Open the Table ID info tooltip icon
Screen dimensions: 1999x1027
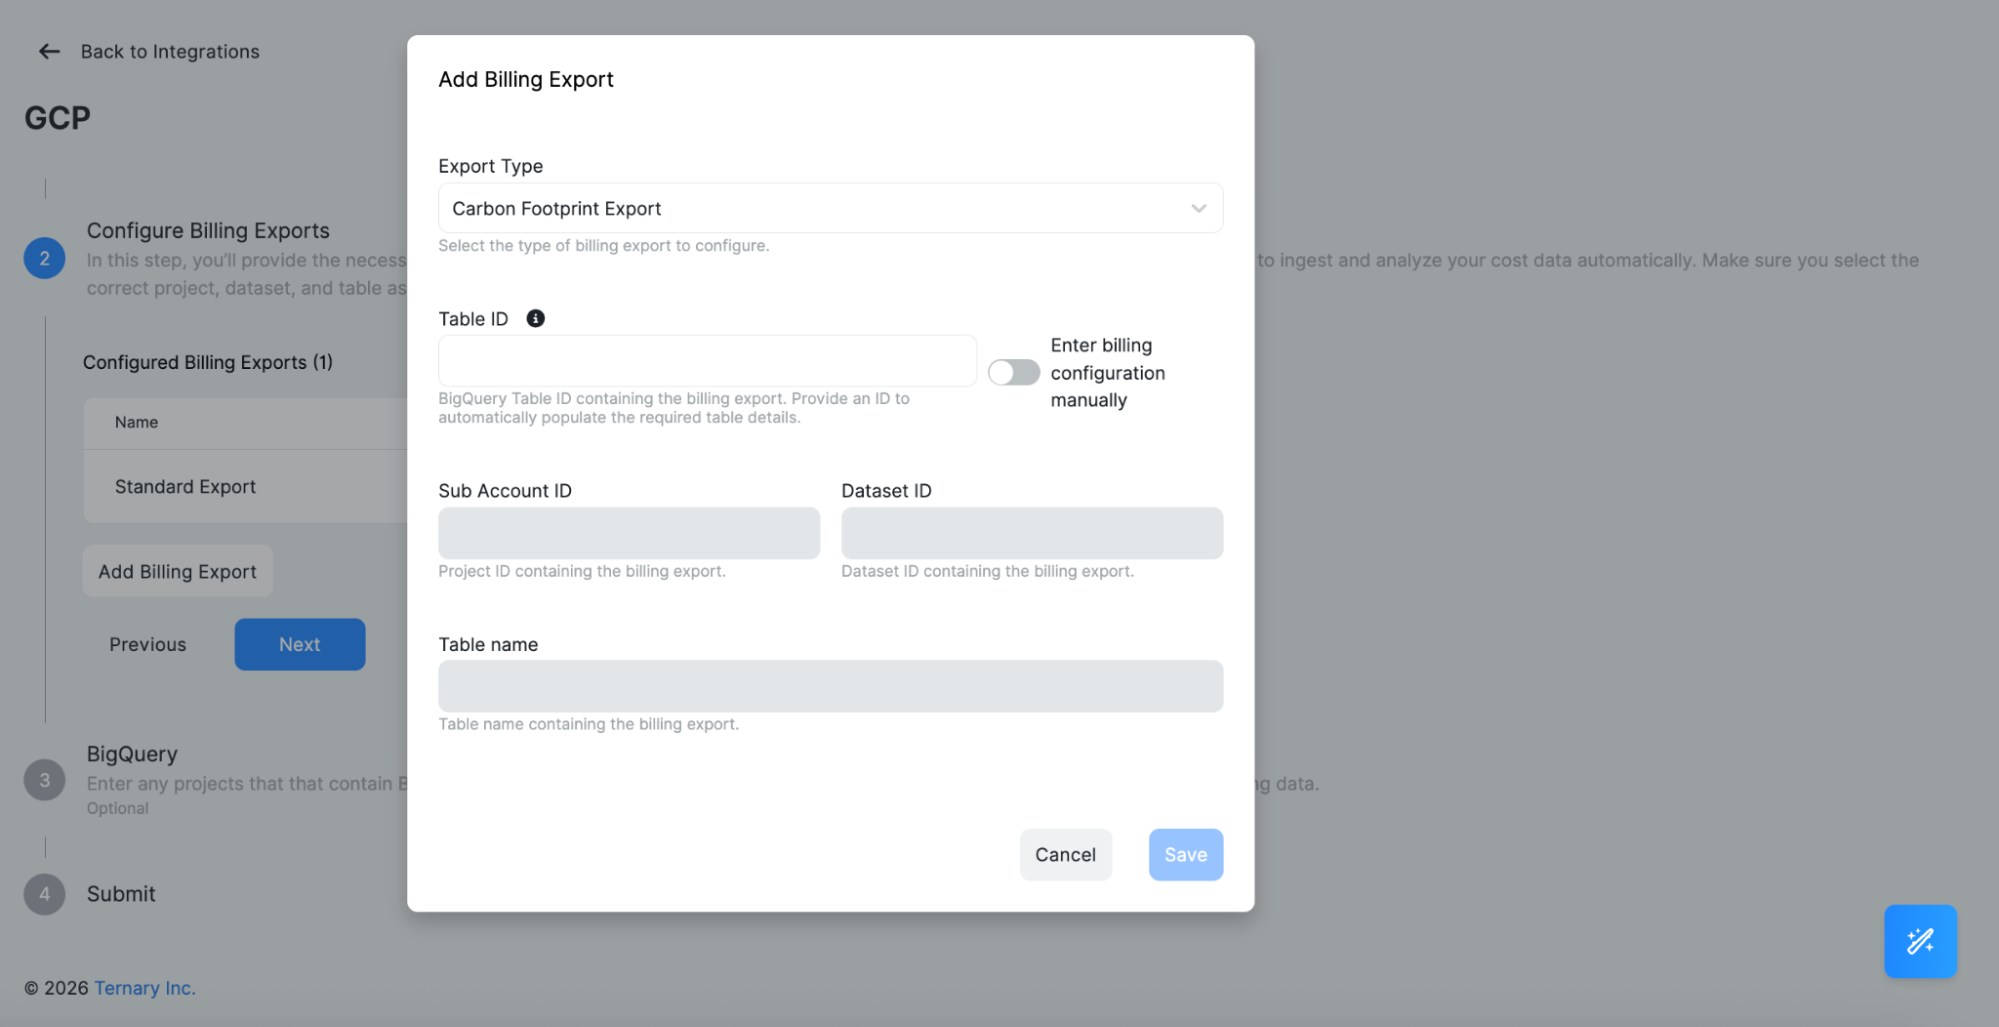coord(534,318)
